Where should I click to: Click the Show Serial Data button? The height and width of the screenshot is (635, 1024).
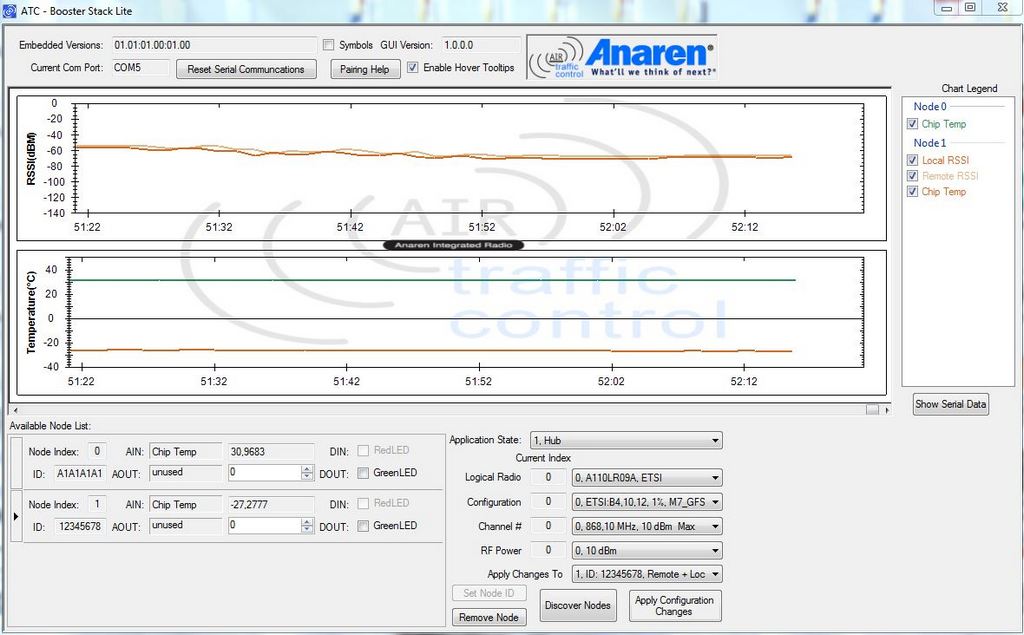(950, 404)
